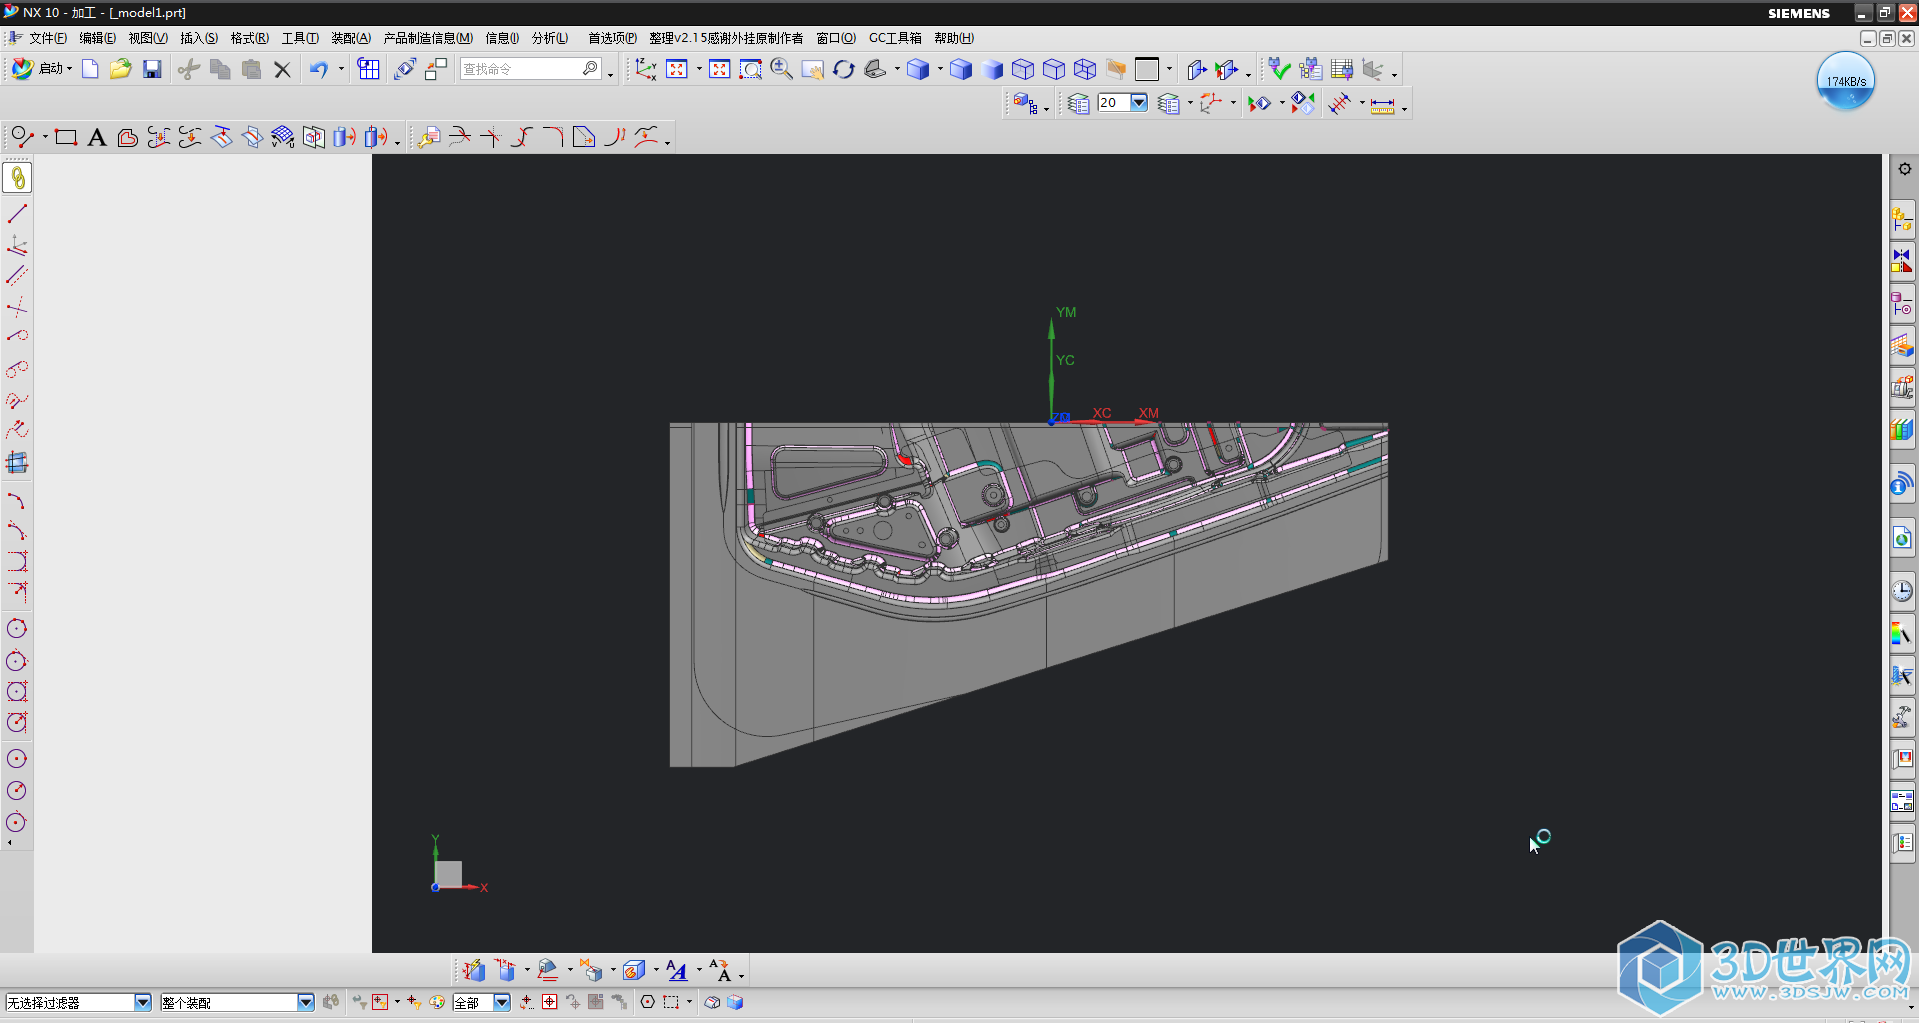Toggle the snap point circle-center option

coord(648,1002)
